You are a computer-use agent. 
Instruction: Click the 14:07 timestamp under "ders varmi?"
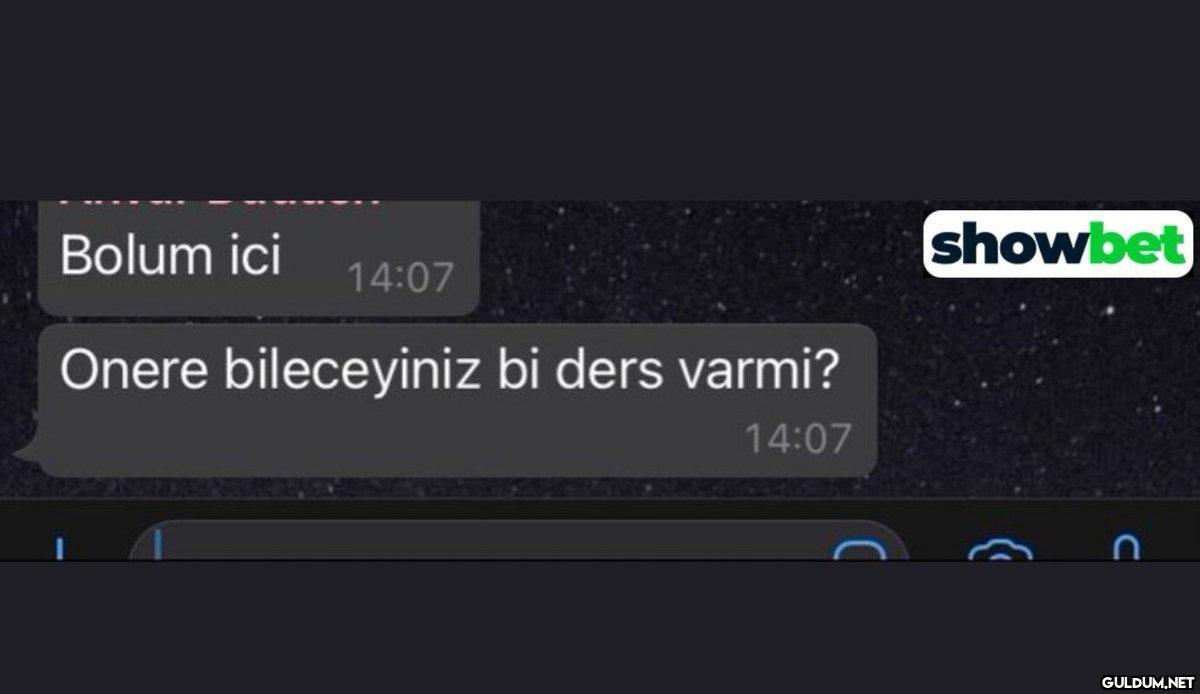click(798, 438)
